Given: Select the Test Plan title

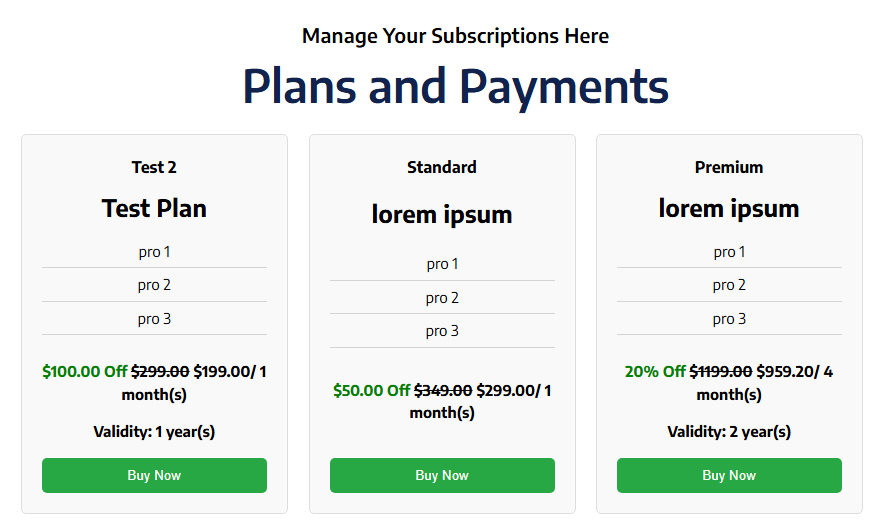Looking at the screenshot, I should pos(154,208).
